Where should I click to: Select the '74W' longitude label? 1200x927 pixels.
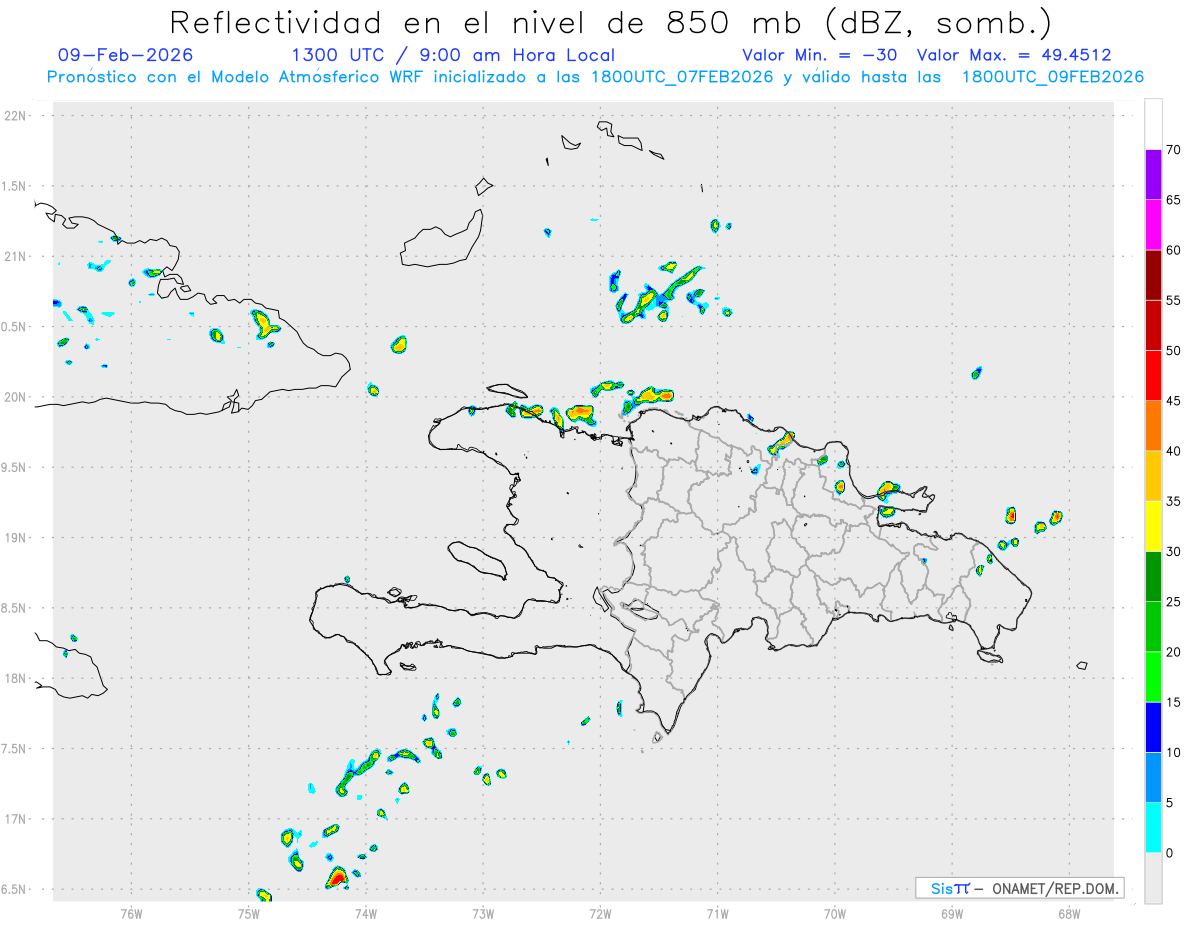(366, 913)
